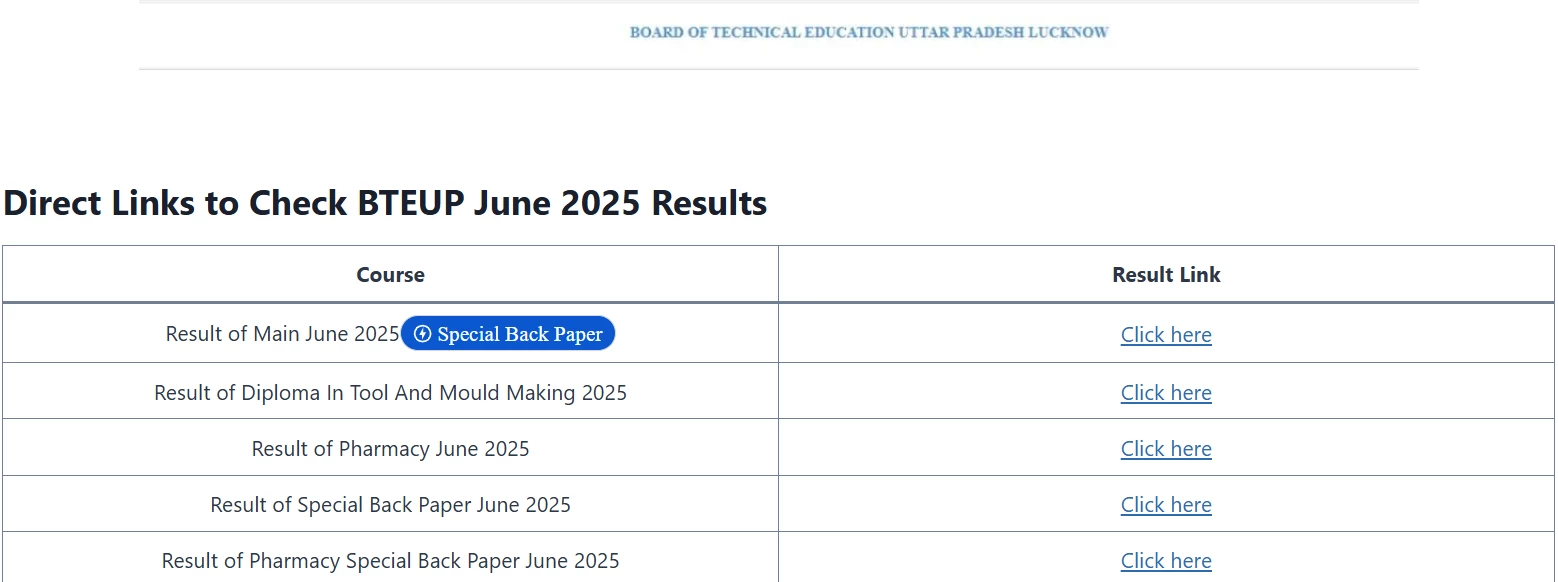Select the Course column header
The image size is (1558, 582).
(390, 274)
